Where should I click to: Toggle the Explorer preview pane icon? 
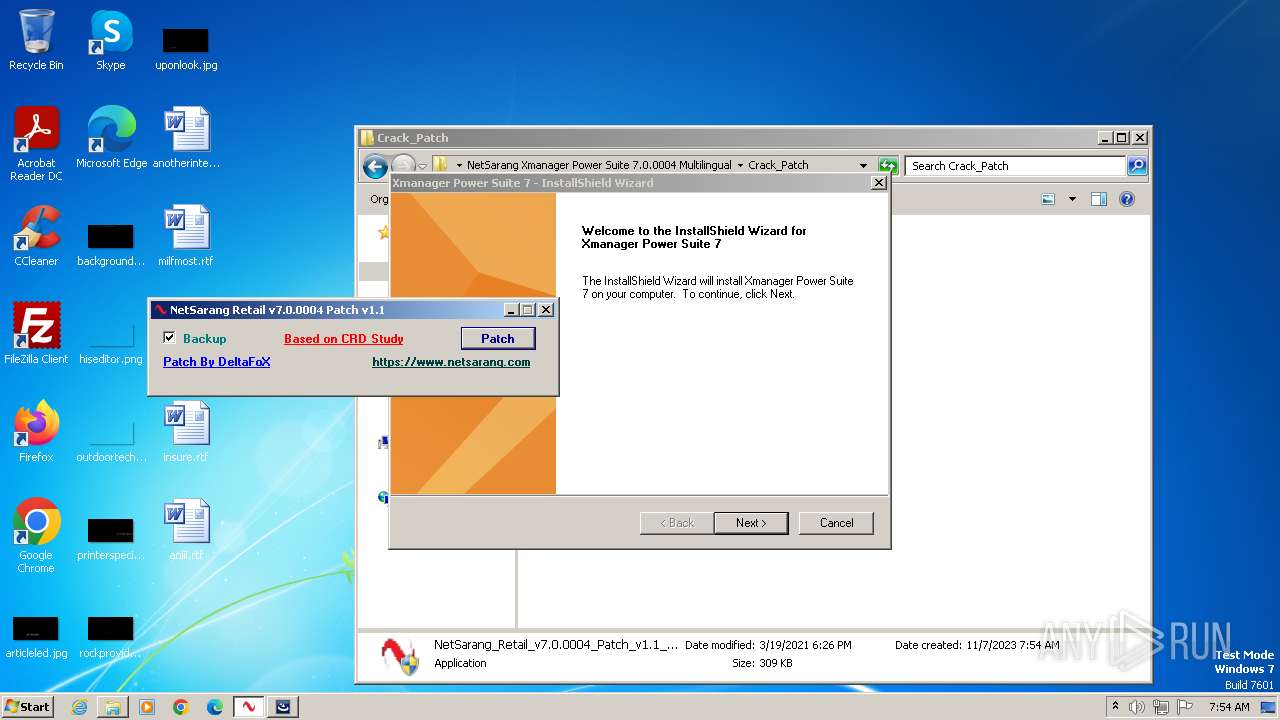click(x=1099, y=199)
